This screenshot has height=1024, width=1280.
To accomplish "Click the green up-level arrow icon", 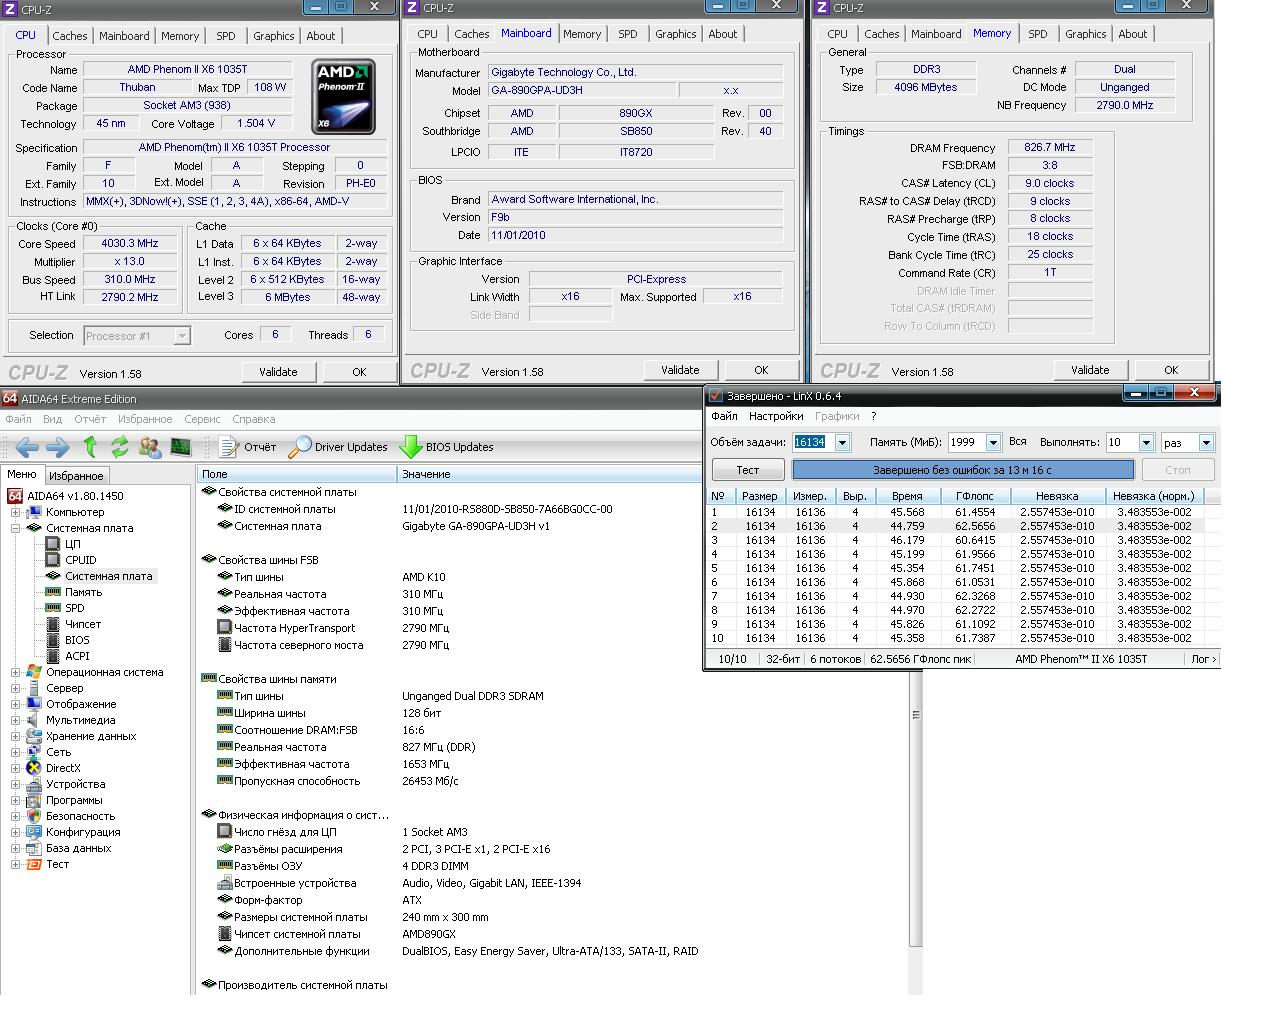I will 91,447.
